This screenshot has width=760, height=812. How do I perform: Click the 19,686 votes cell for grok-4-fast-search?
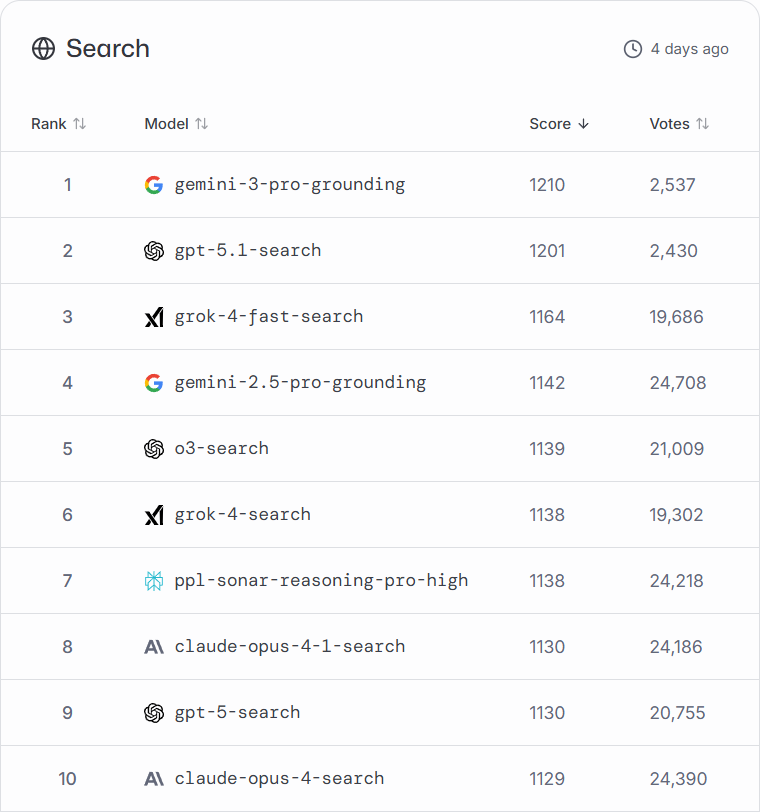click(677, 317)
